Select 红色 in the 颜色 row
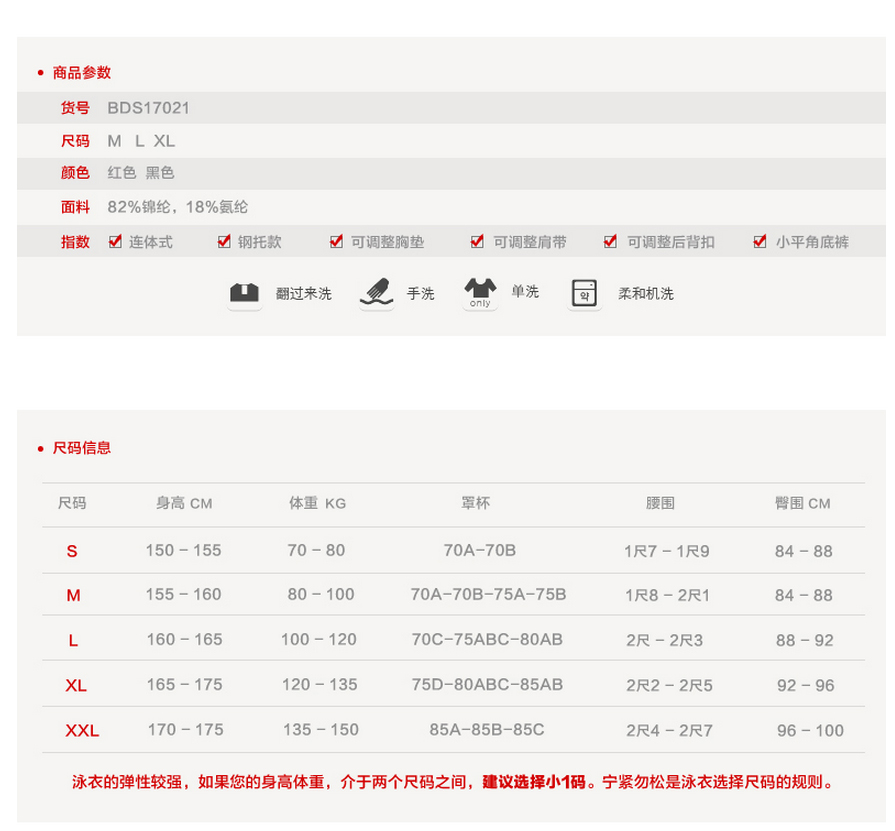895x831 pixels. pos(122,173)
